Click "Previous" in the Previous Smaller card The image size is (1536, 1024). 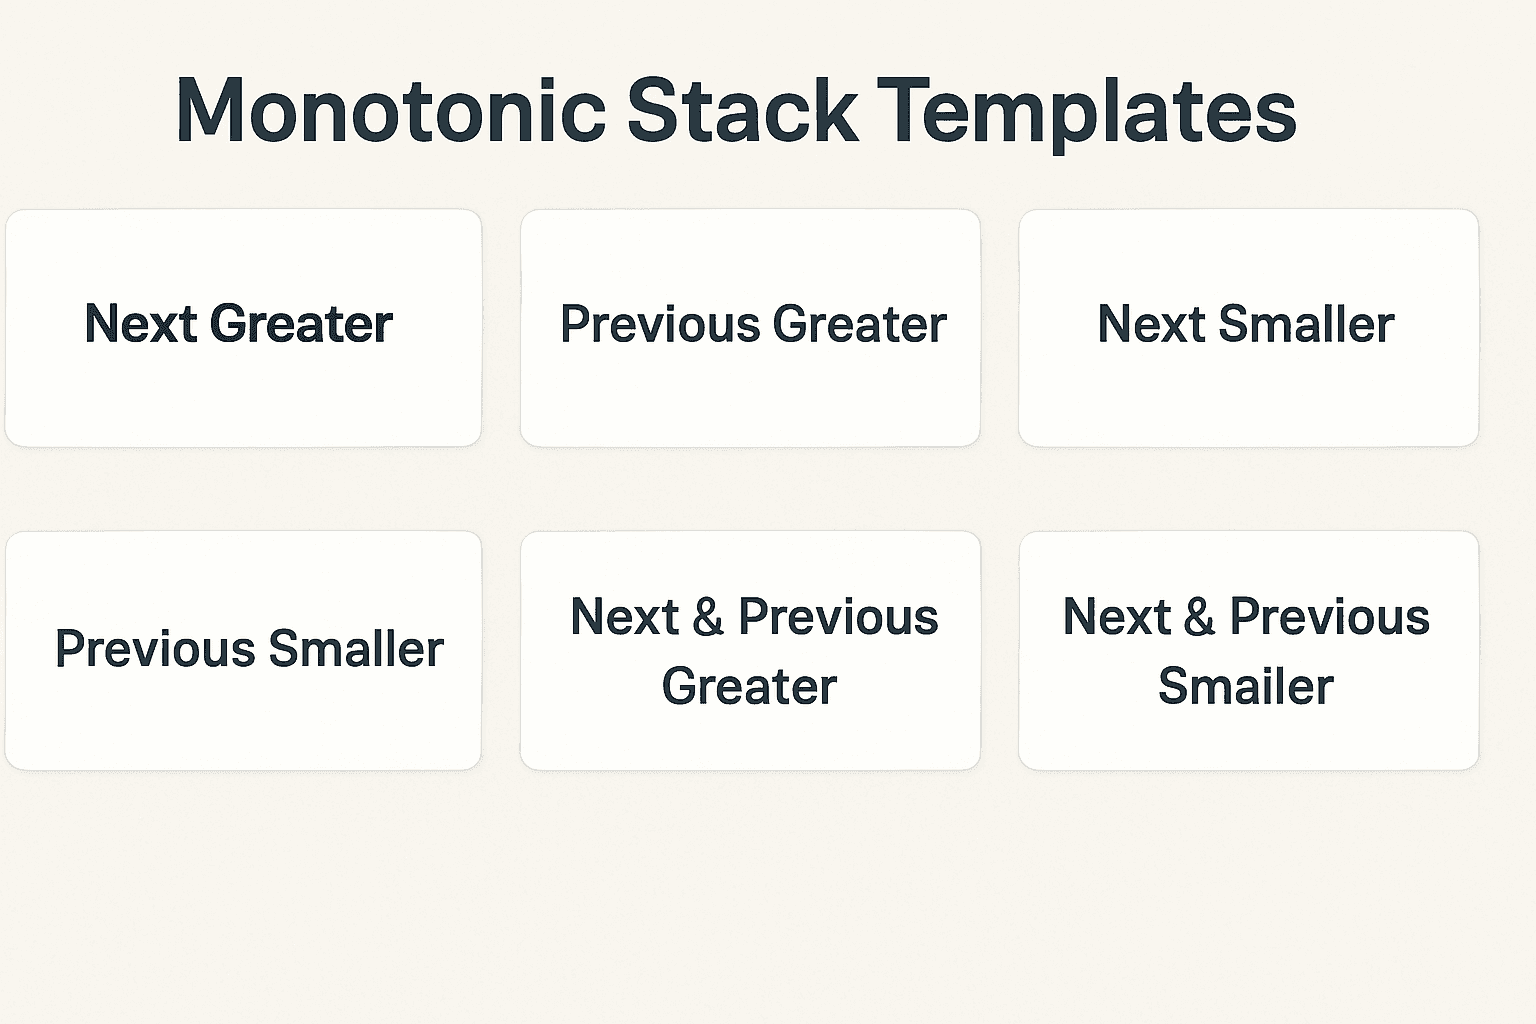point(155,649)
